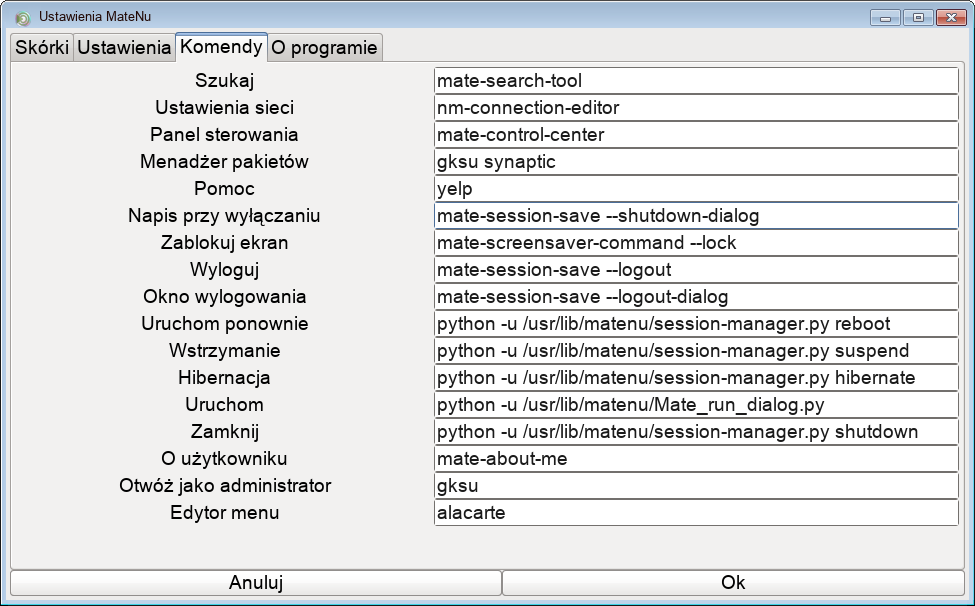This screenshot has width=975, height=606.
Task: Focus the Szukaj command field
Action: coord(696,81)
